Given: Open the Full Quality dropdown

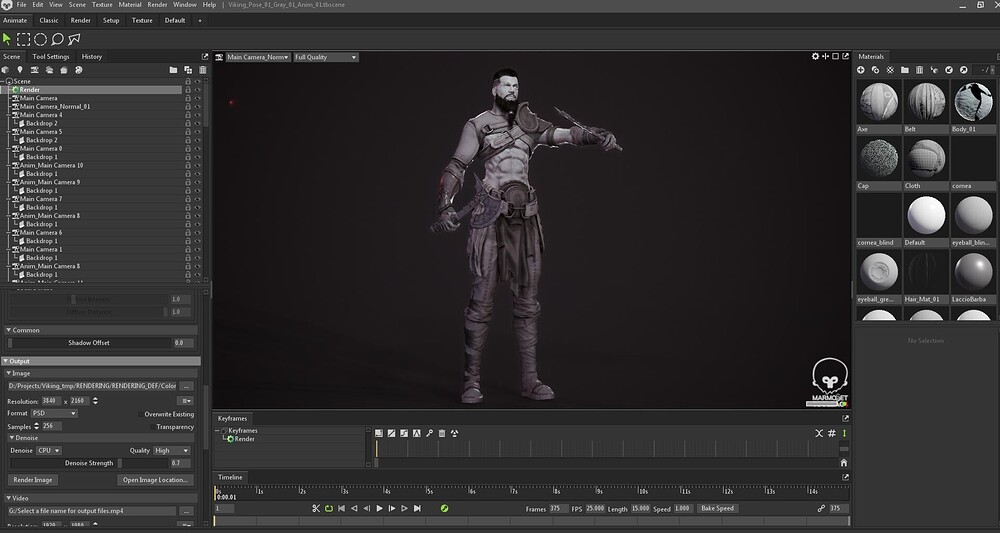Looking at the screenshot, I should tap(325, 57).
